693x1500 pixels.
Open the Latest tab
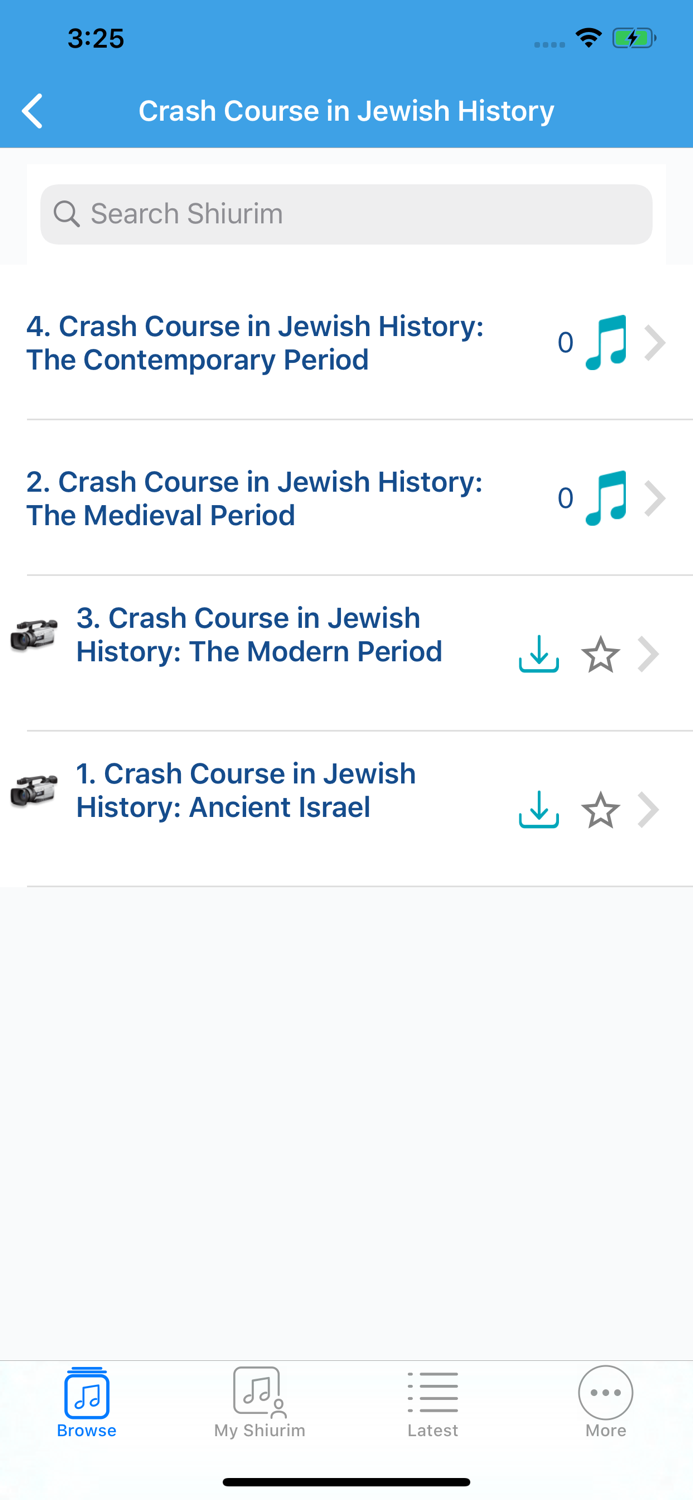(433, 1402)
